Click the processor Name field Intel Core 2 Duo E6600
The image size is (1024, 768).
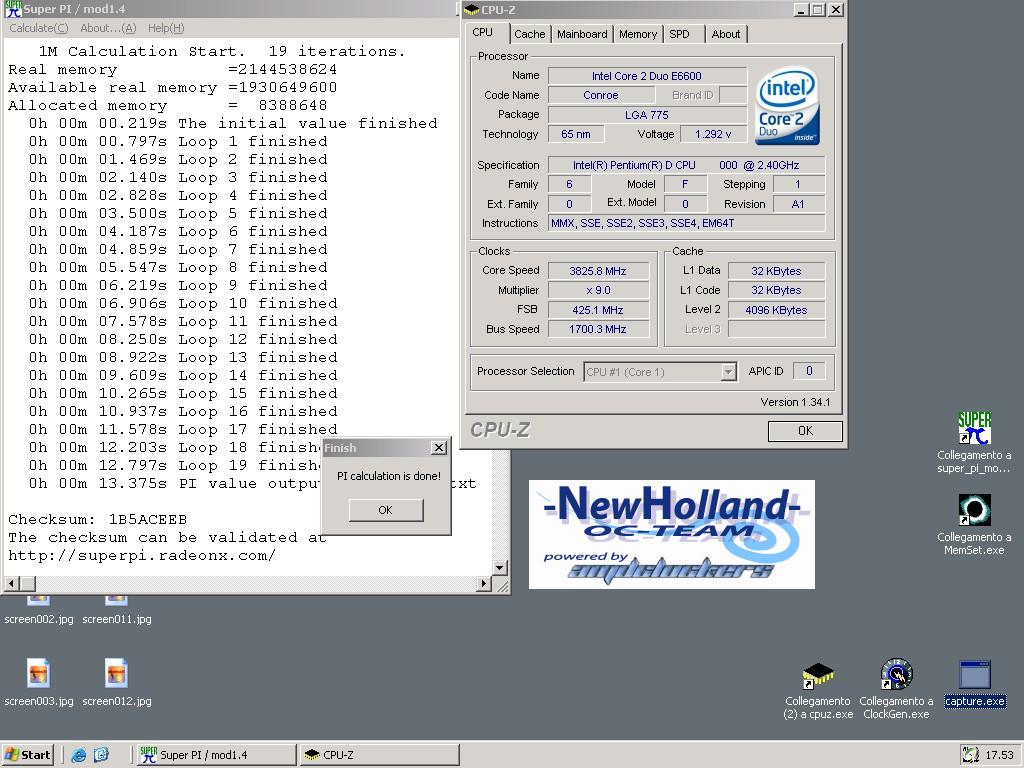pyautogui.click(x=647, y=76)
